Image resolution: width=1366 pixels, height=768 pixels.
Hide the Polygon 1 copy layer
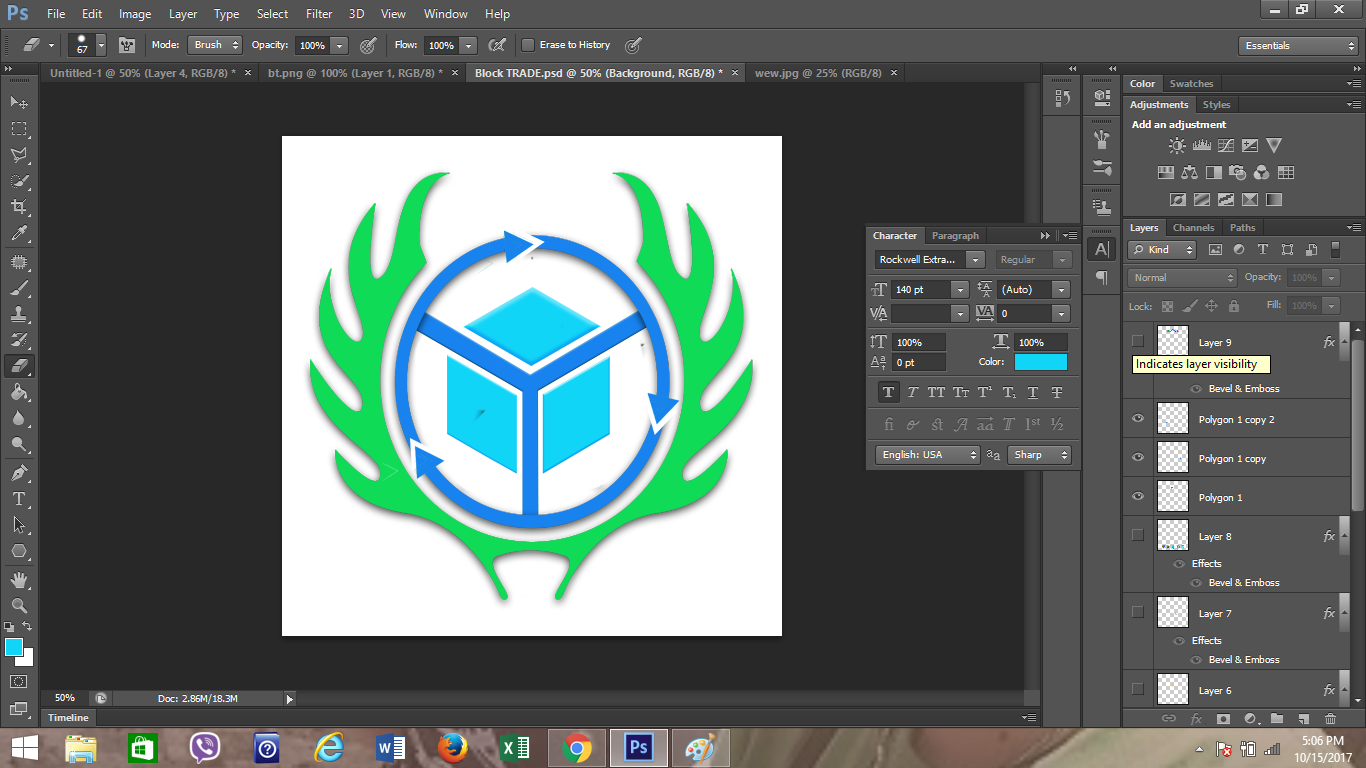[1138, 458]
